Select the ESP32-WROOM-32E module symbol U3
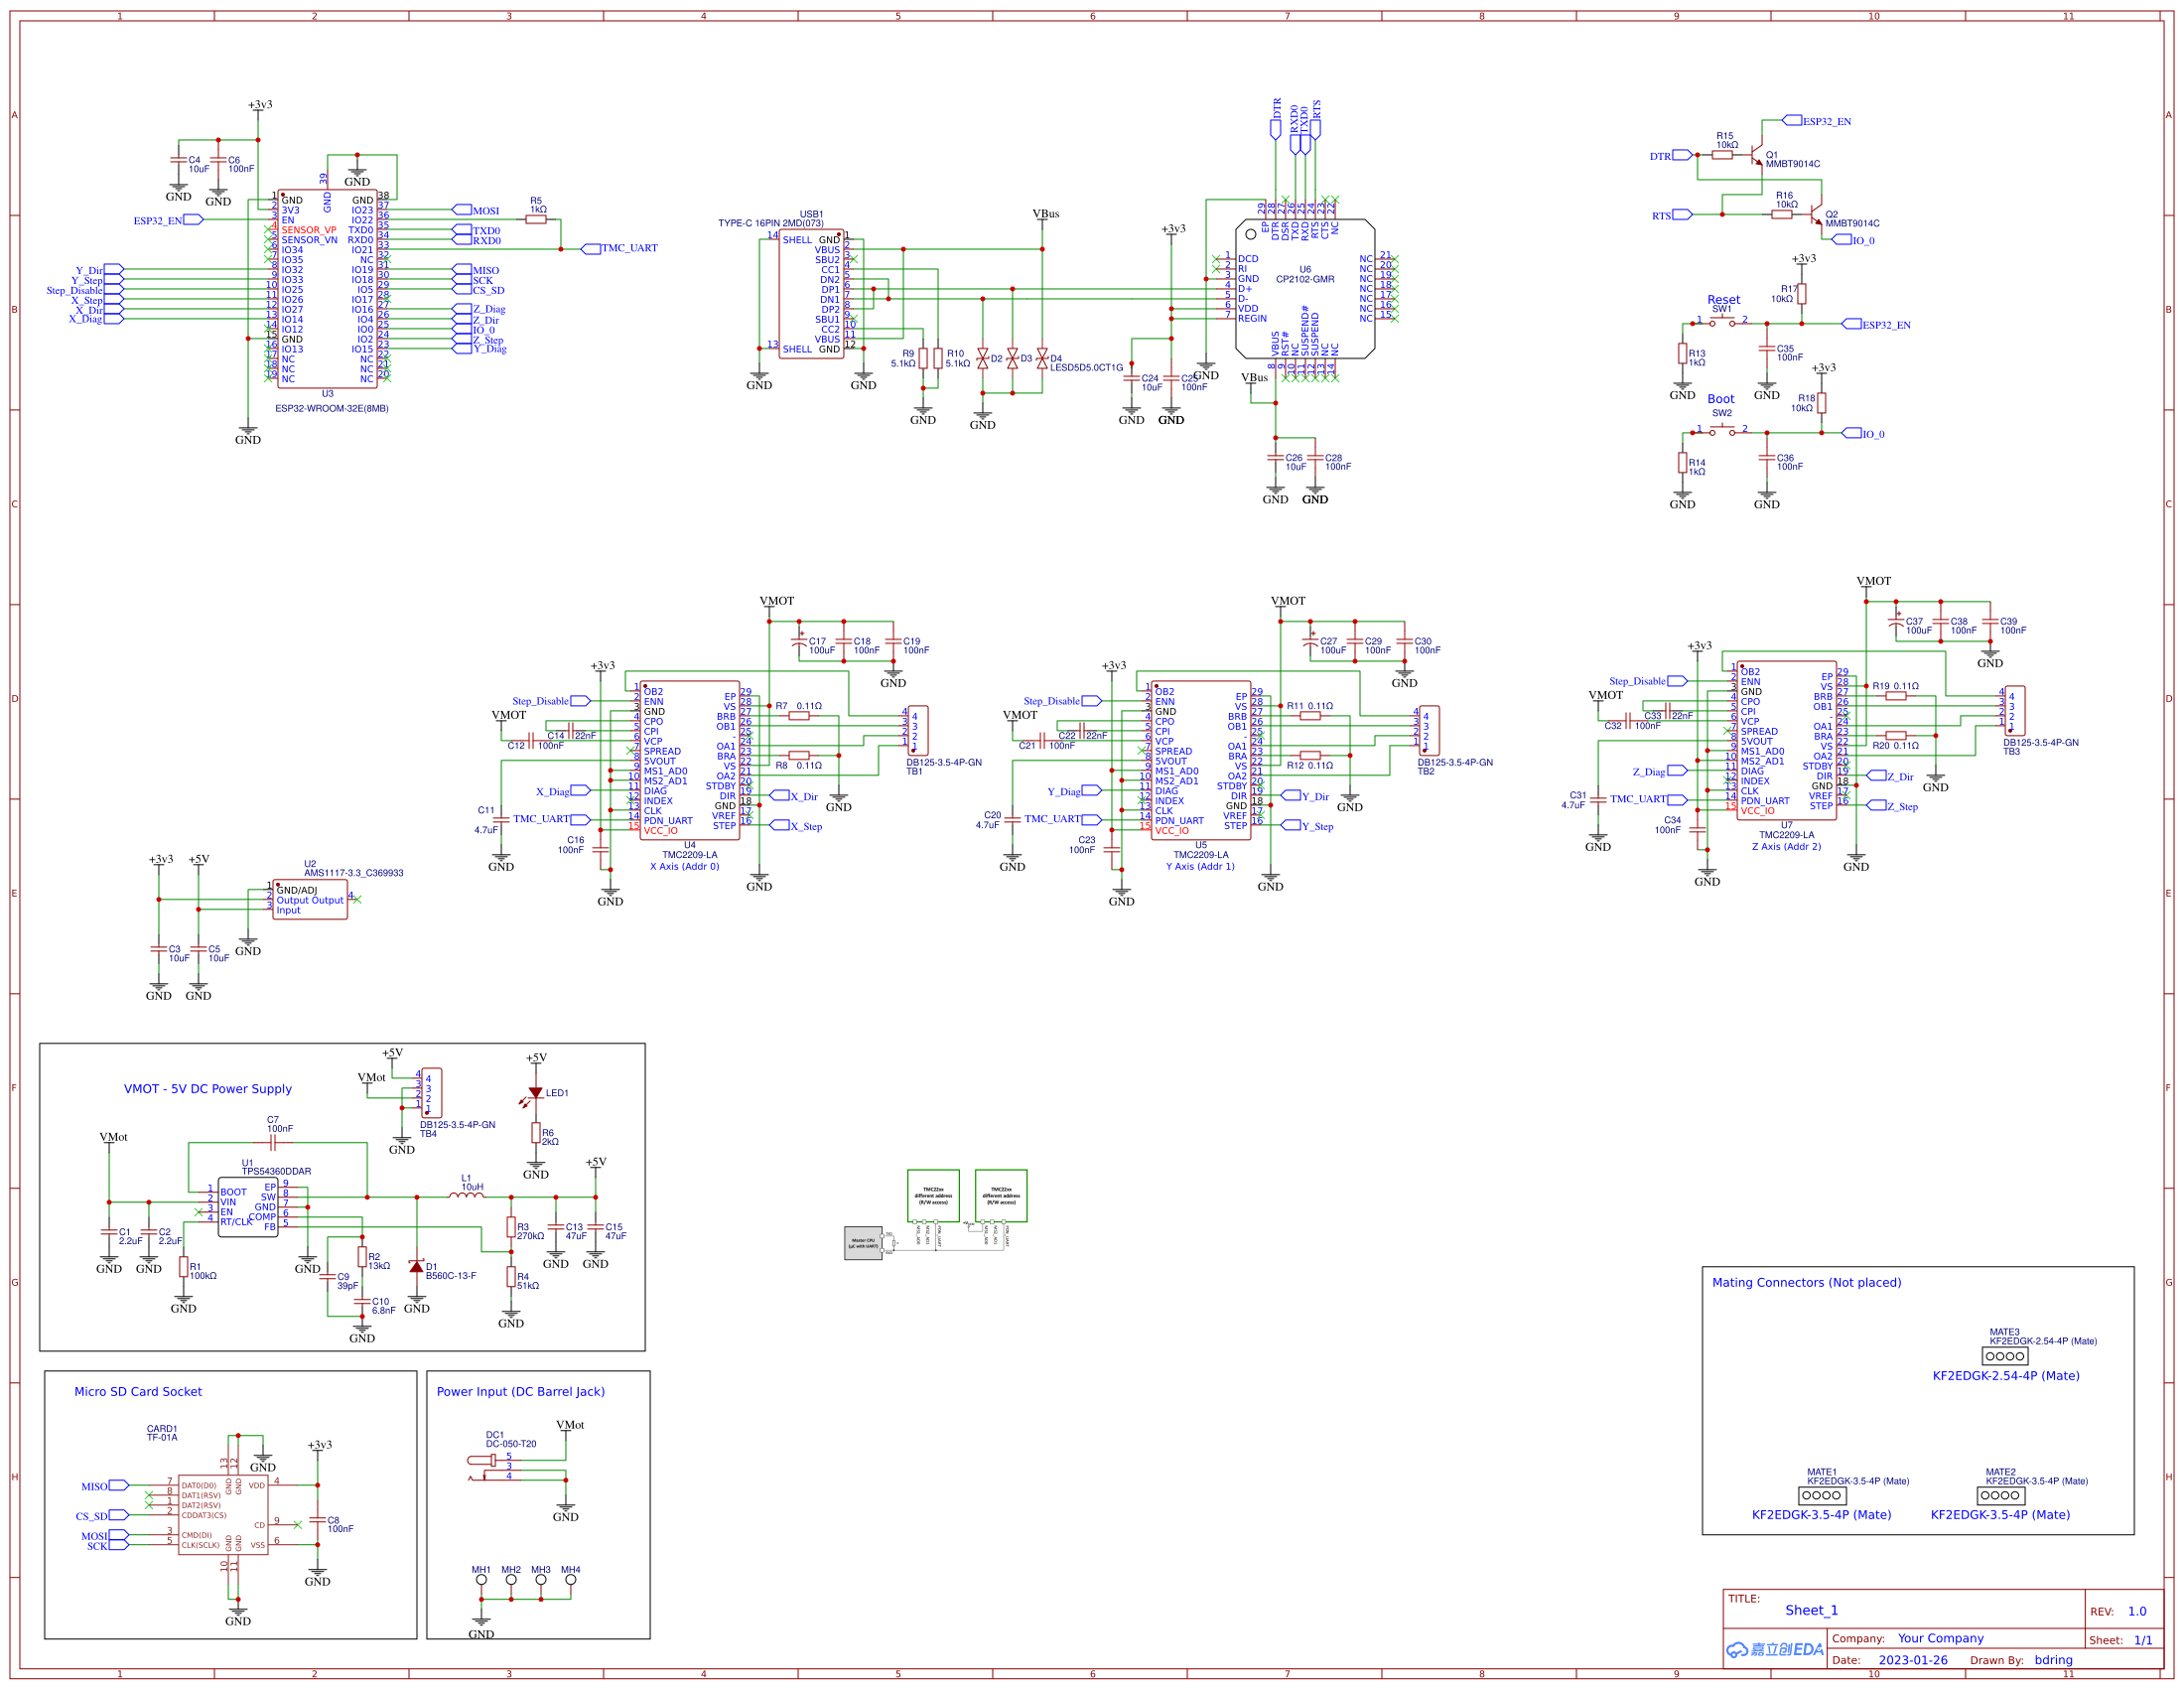This screenshot has width=2184, height=1689. coord(330,290)
